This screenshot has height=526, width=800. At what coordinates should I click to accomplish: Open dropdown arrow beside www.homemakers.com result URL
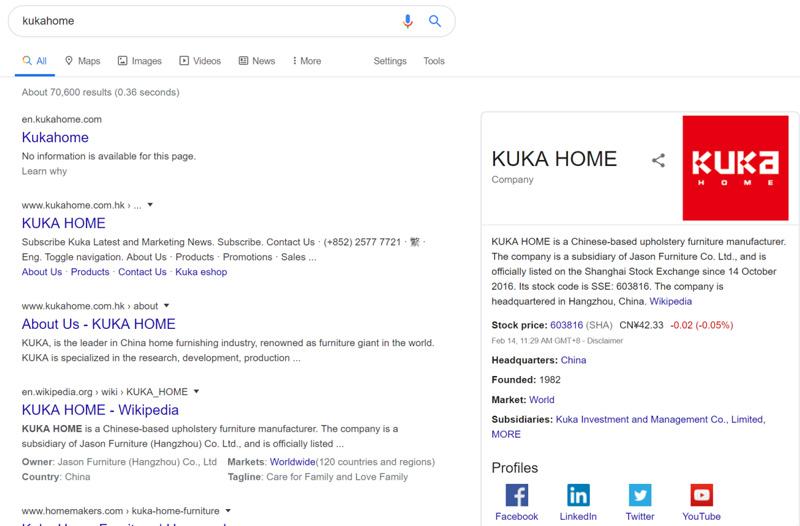[228, 510]
